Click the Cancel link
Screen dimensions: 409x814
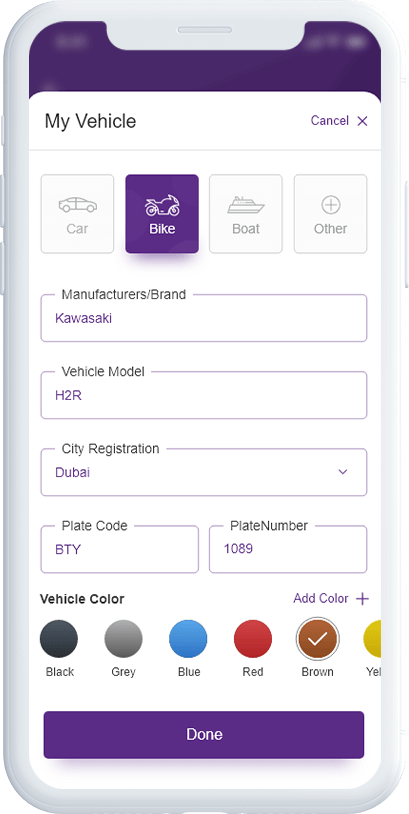pos(330,120)
